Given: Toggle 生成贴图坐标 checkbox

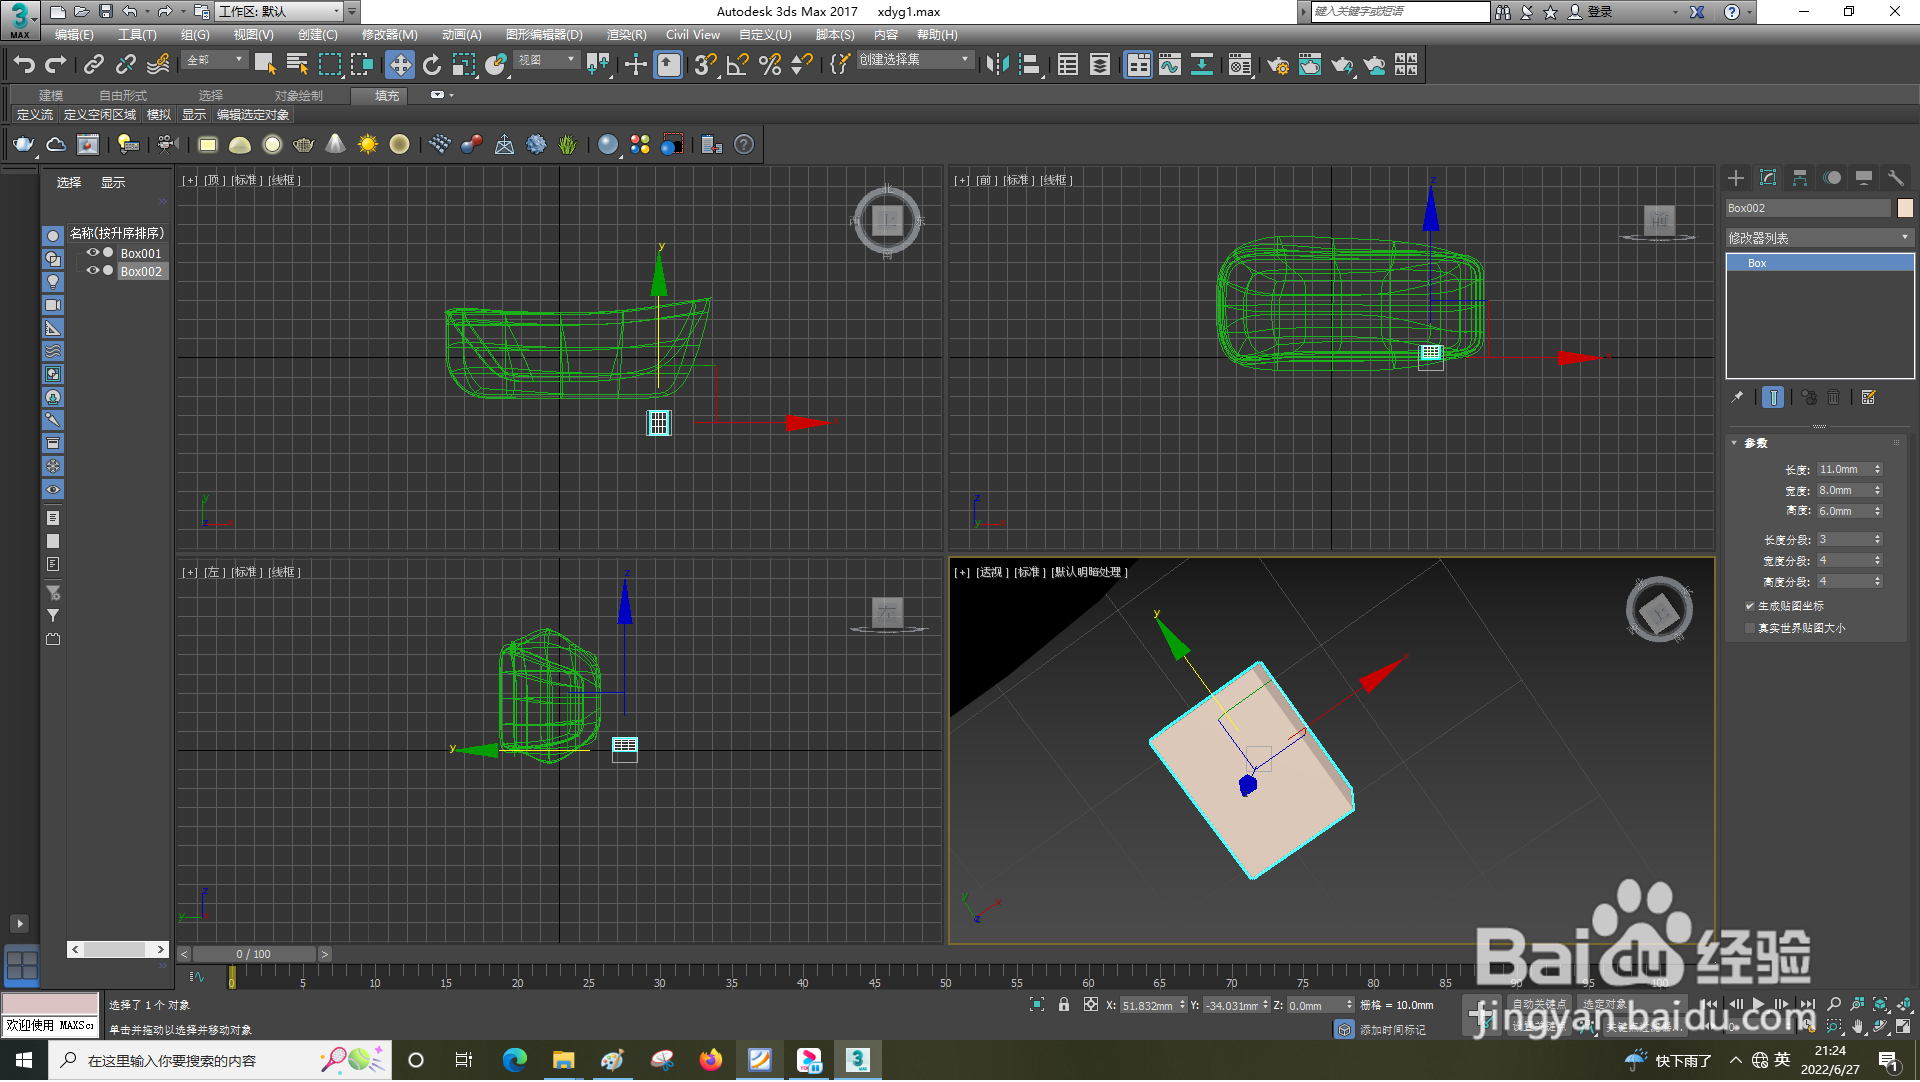Looking at the screenshot, I should pyautogui.click(x=1750, y=607).
